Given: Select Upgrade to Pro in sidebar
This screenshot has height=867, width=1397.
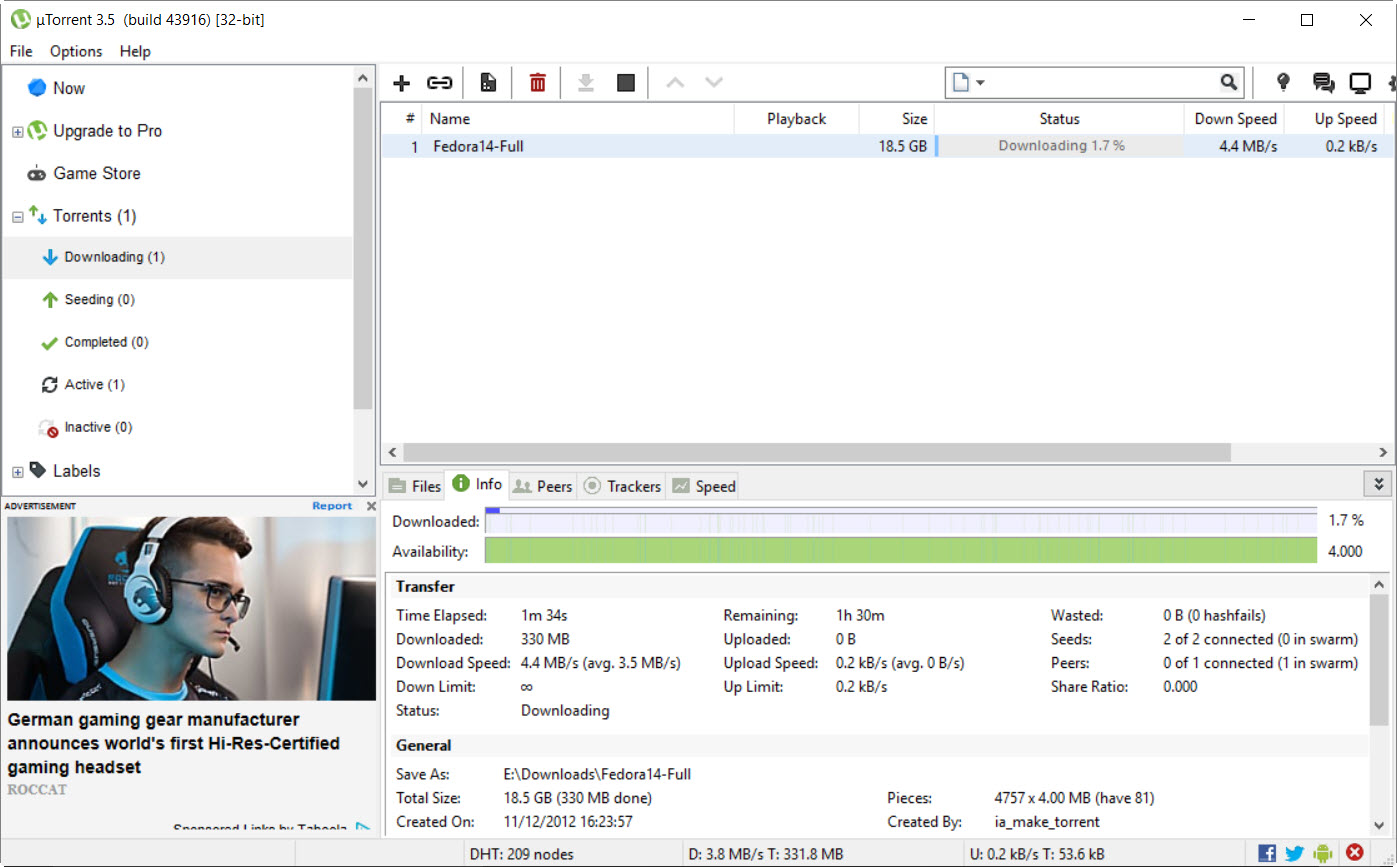Looking at the screenshot, I should (107, 131).
